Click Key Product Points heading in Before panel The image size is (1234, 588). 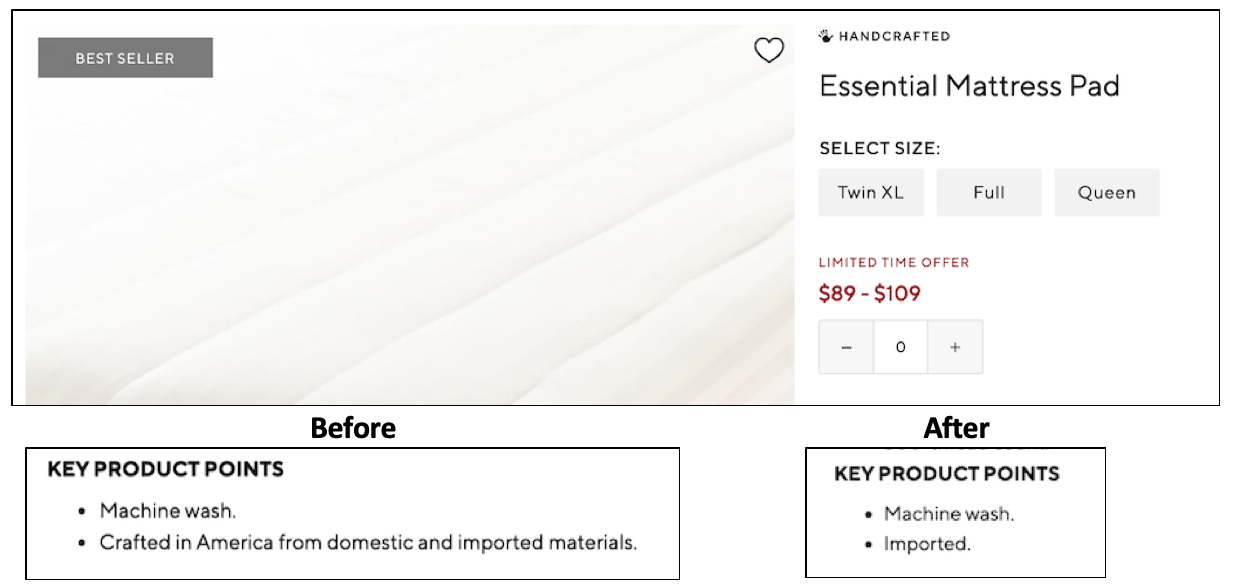(x=166, y=469)
